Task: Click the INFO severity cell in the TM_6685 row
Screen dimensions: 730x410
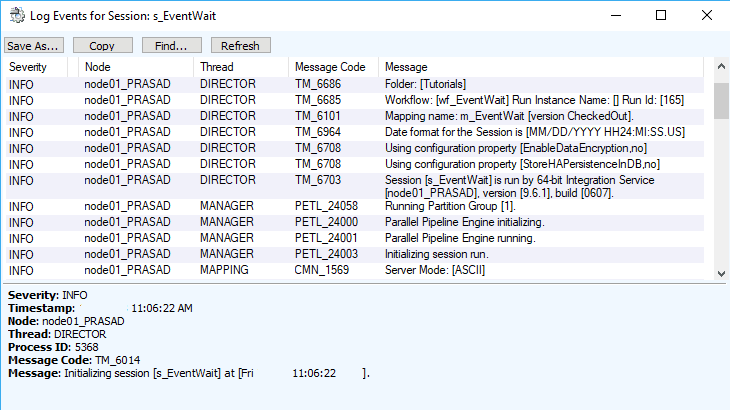Action: [x=21, y=101]
